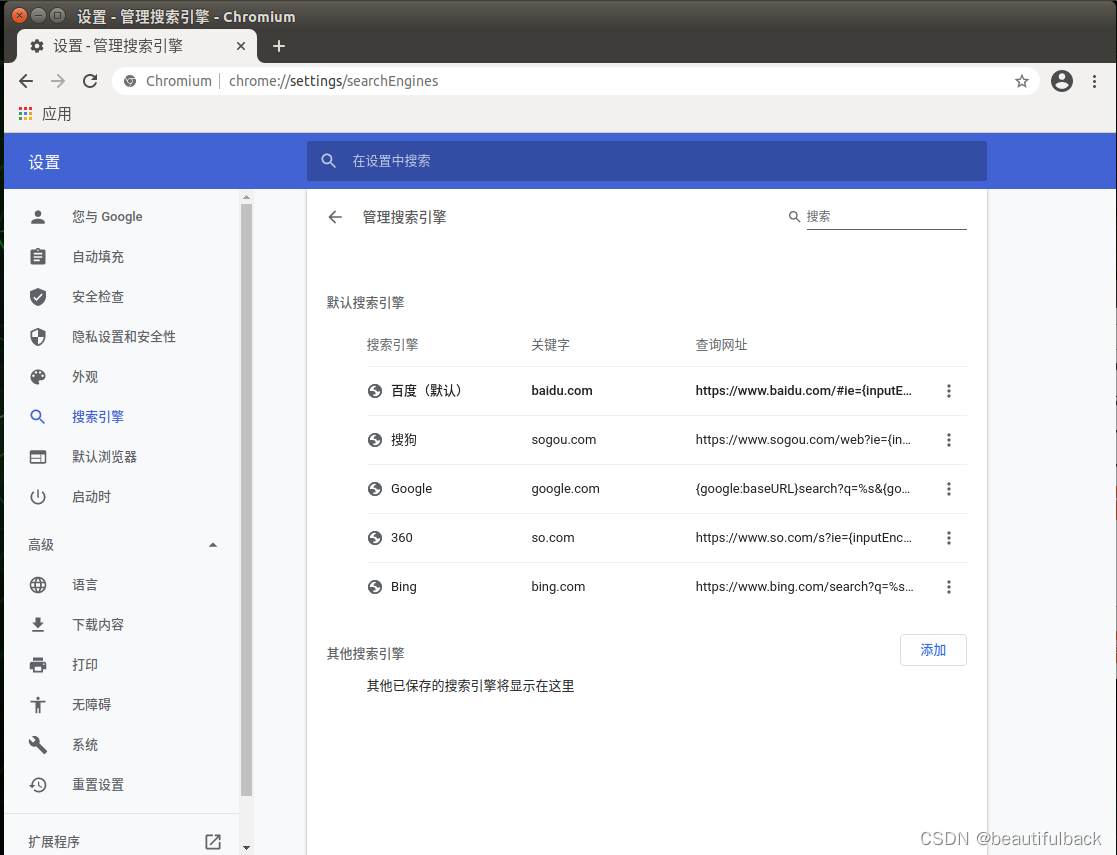1117x855 pixels.
Task: Click the {google:baseURL}search URL text
Action: [803, 489]
